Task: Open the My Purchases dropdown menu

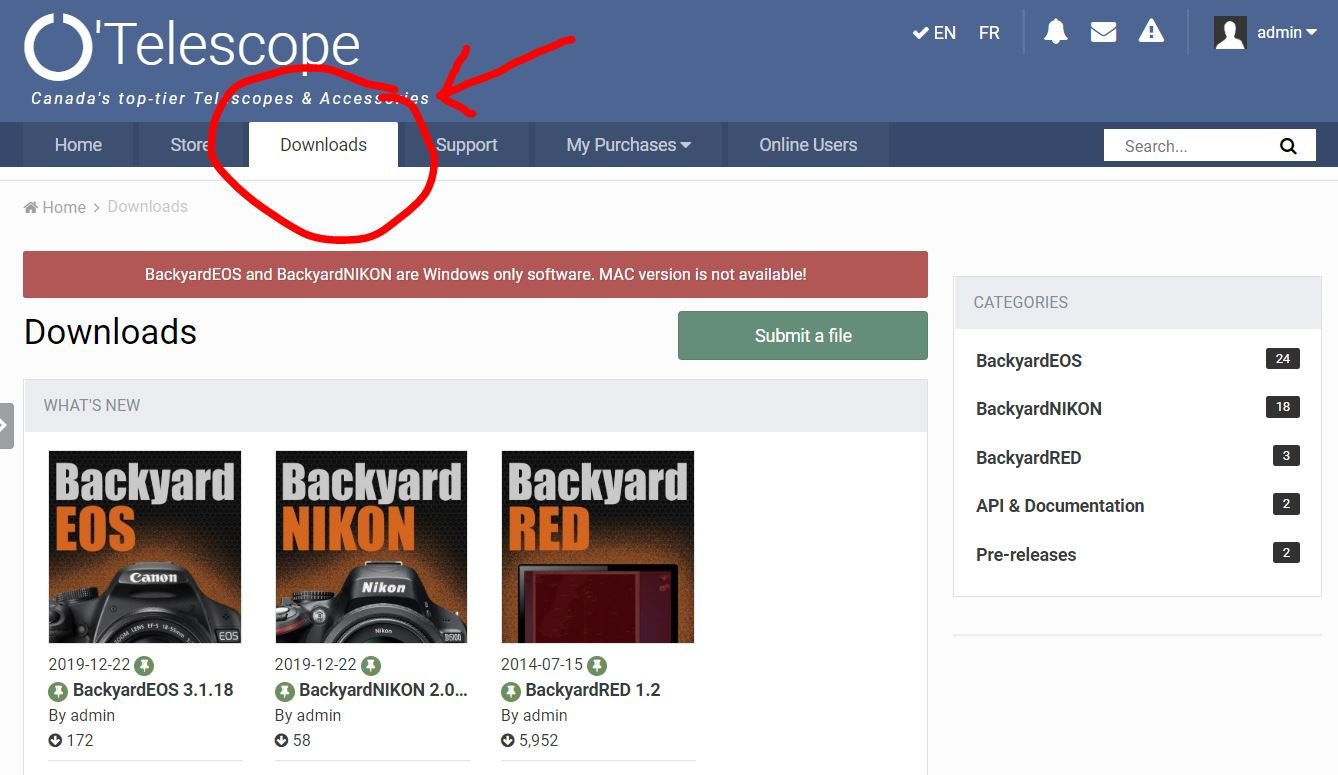Action: coord(628,145)
